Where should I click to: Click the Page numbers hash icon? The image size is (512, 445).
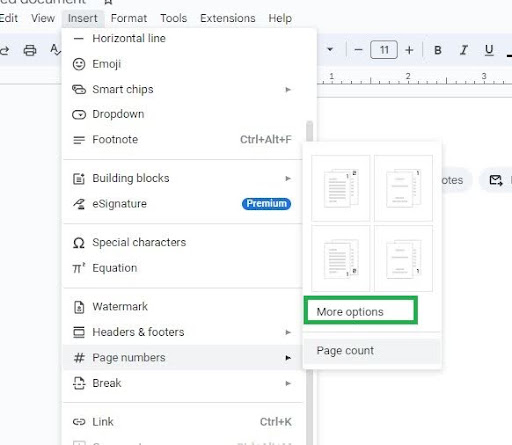click(79, 358)
